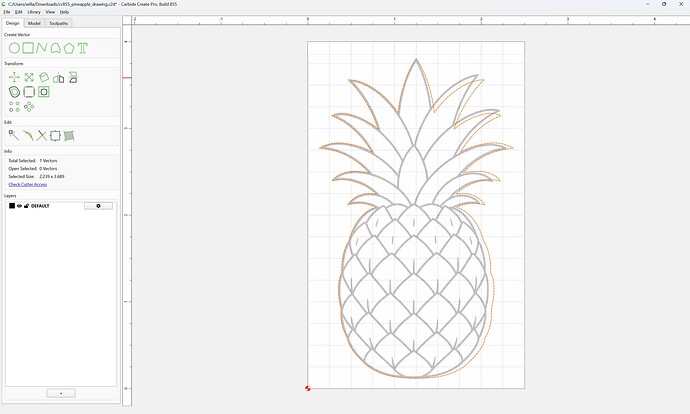Click the gray shaded warp edit icon
Screen dimensions: 690x414
[69, 136]
